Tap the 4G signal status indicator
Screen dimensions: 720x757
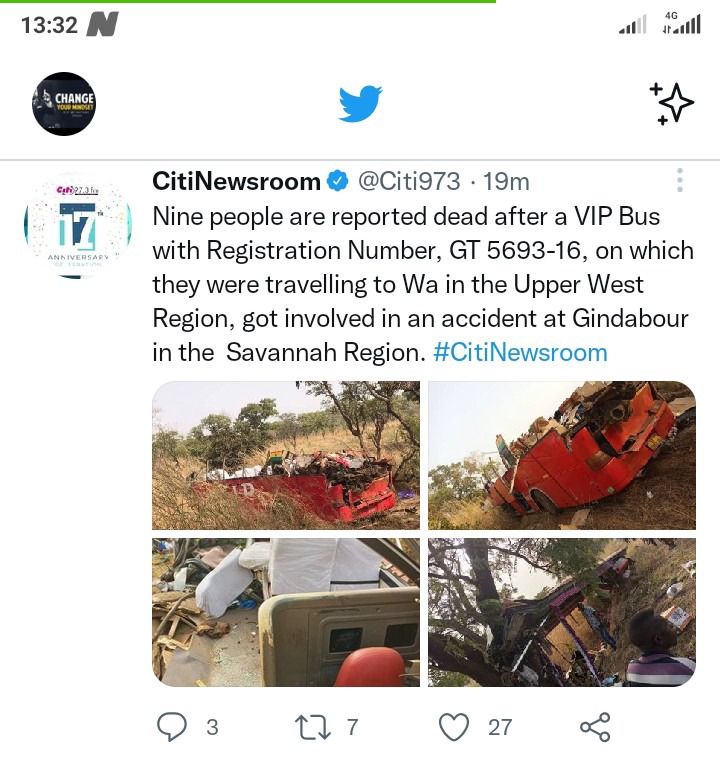[x=681, y=23]
